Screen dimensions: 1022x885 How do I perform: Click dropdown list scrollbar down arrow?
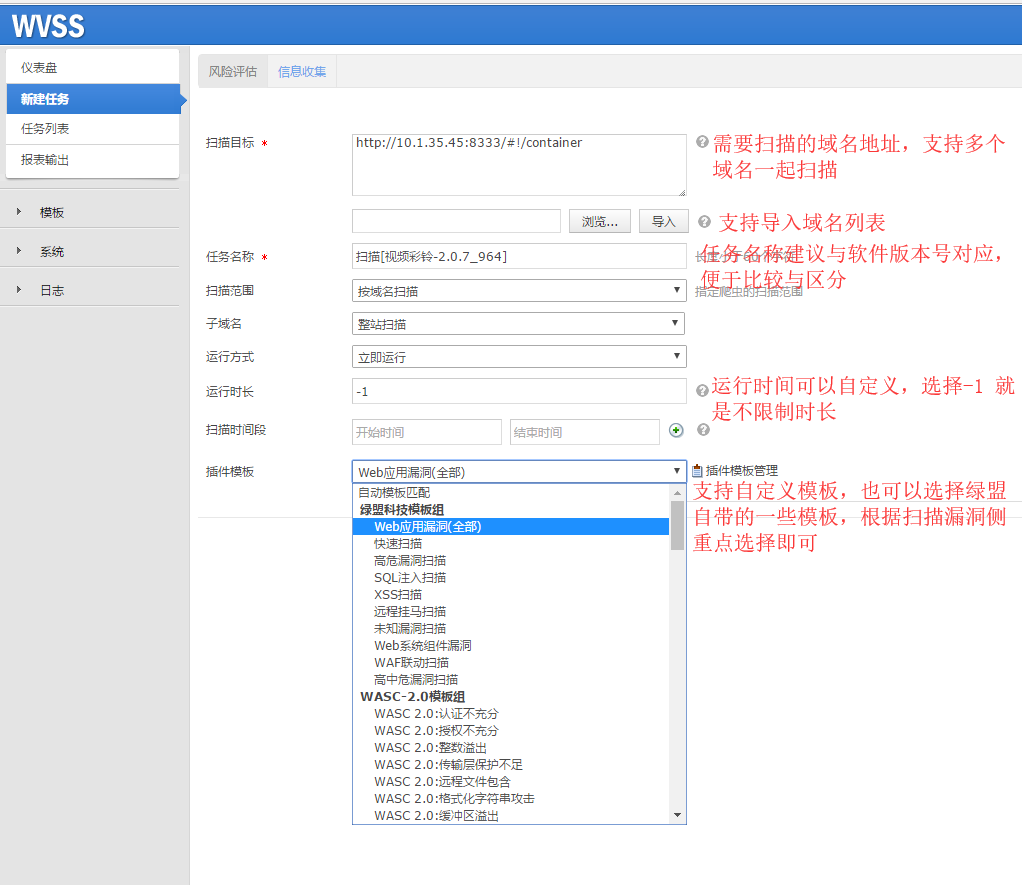677,815
